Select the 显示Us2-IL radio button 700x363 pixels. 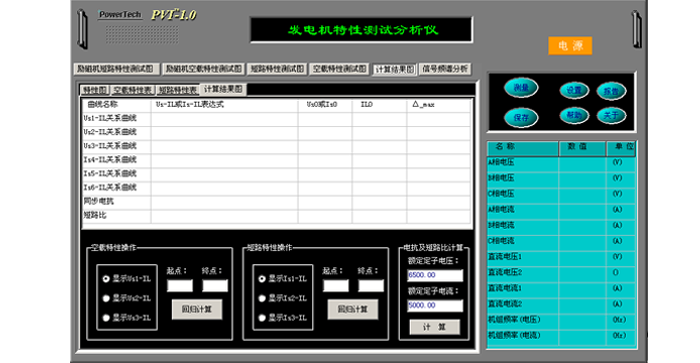pyautogui.click(x=106, y=298)
